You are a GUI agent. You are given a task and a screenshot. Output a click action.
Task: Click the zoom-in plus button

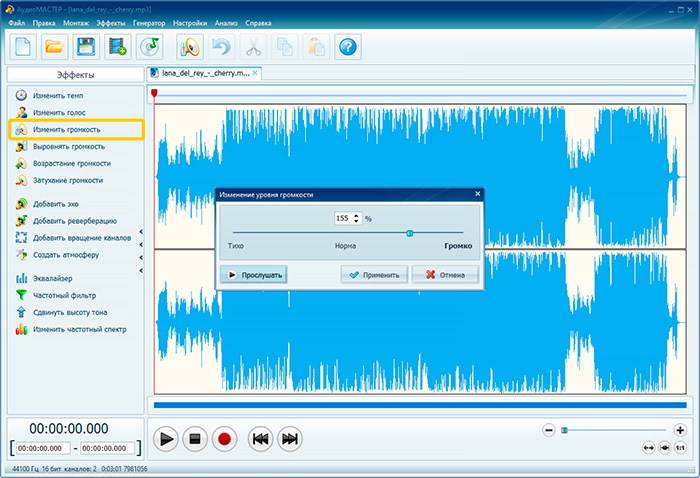pos(680,430)
